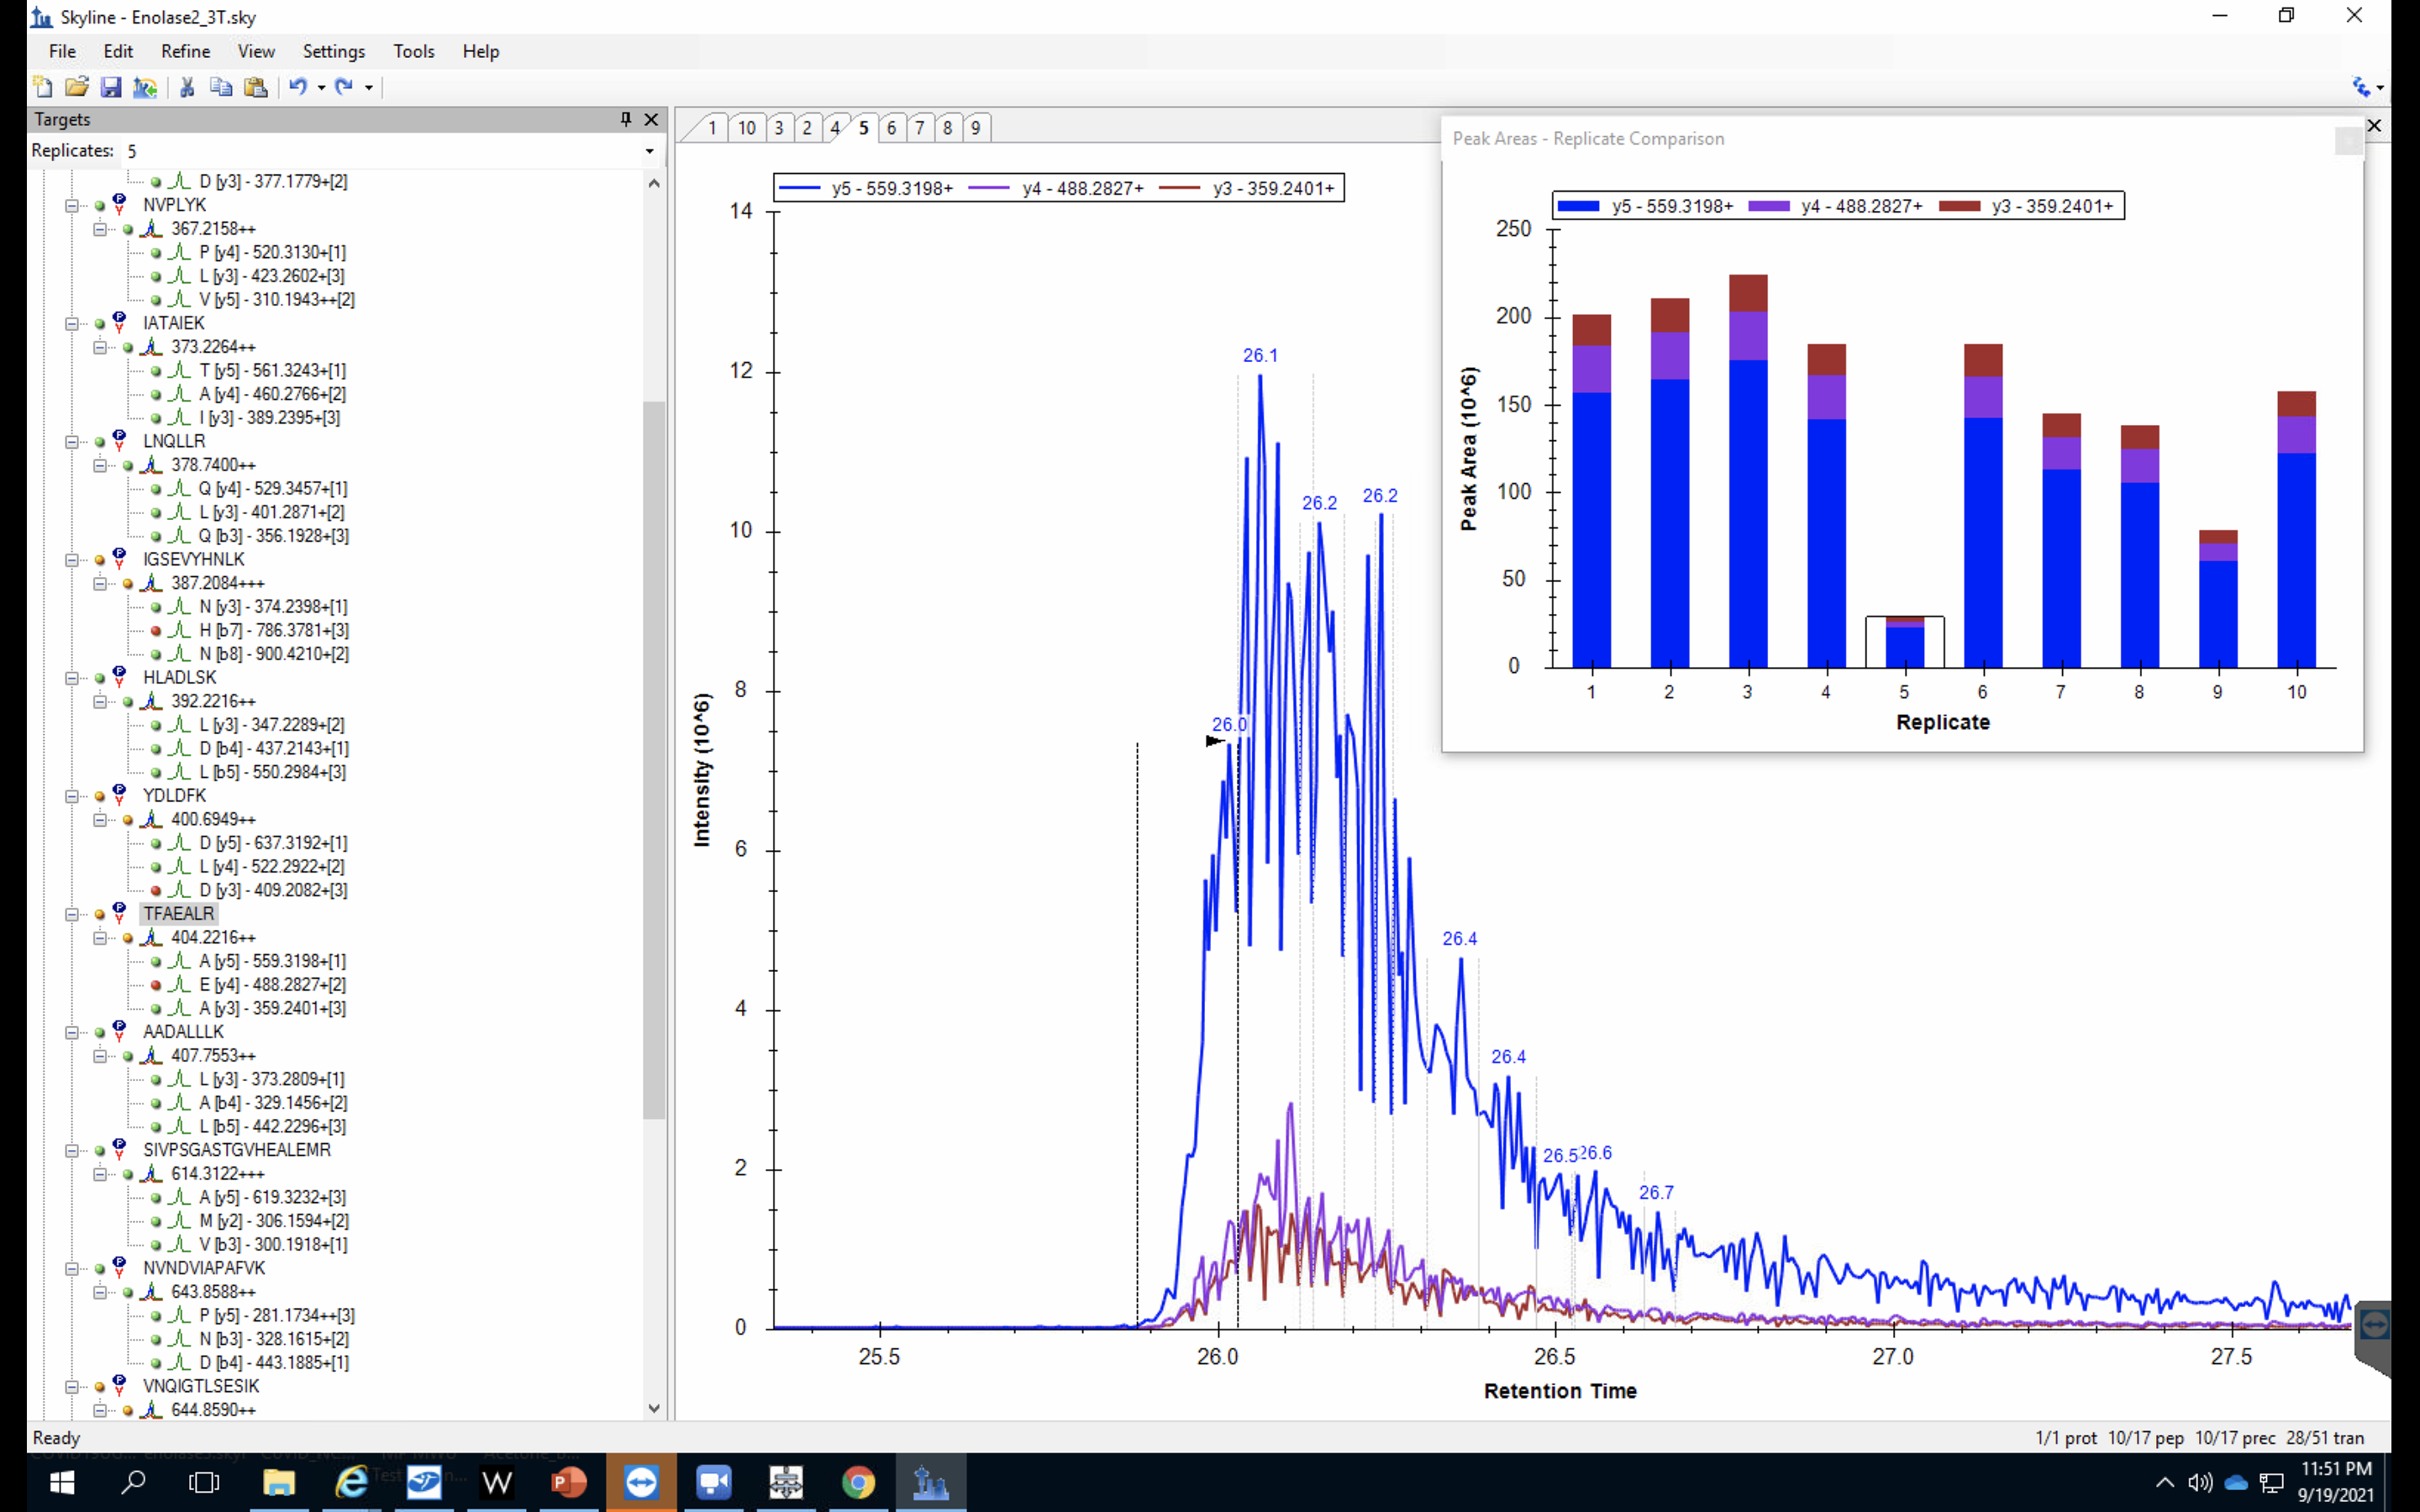Open the Replicates dropdown

[649, 151]
